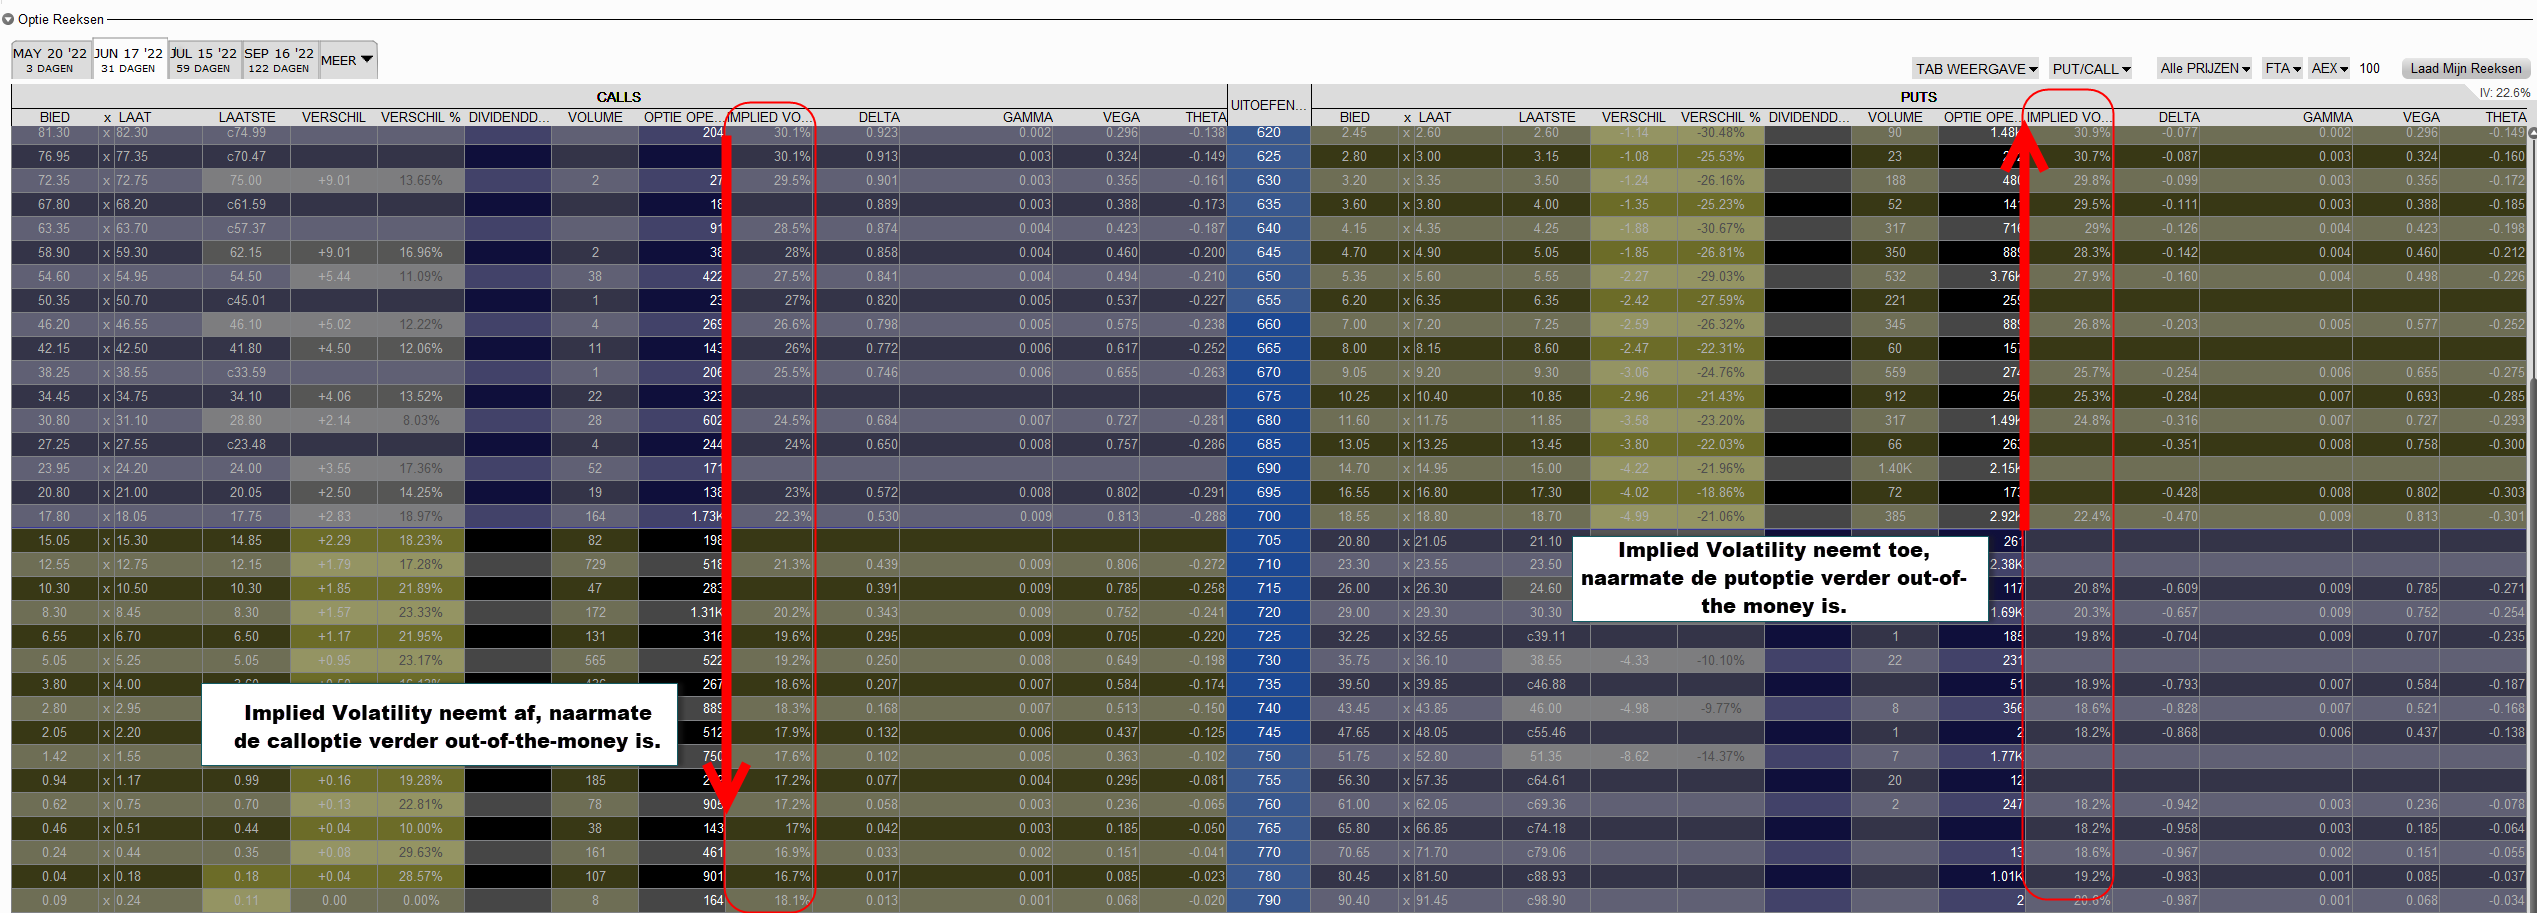This screenshot has width=2537, height=913.
Task: Click the Calls VOLUME column header
Action: point(595,117)
